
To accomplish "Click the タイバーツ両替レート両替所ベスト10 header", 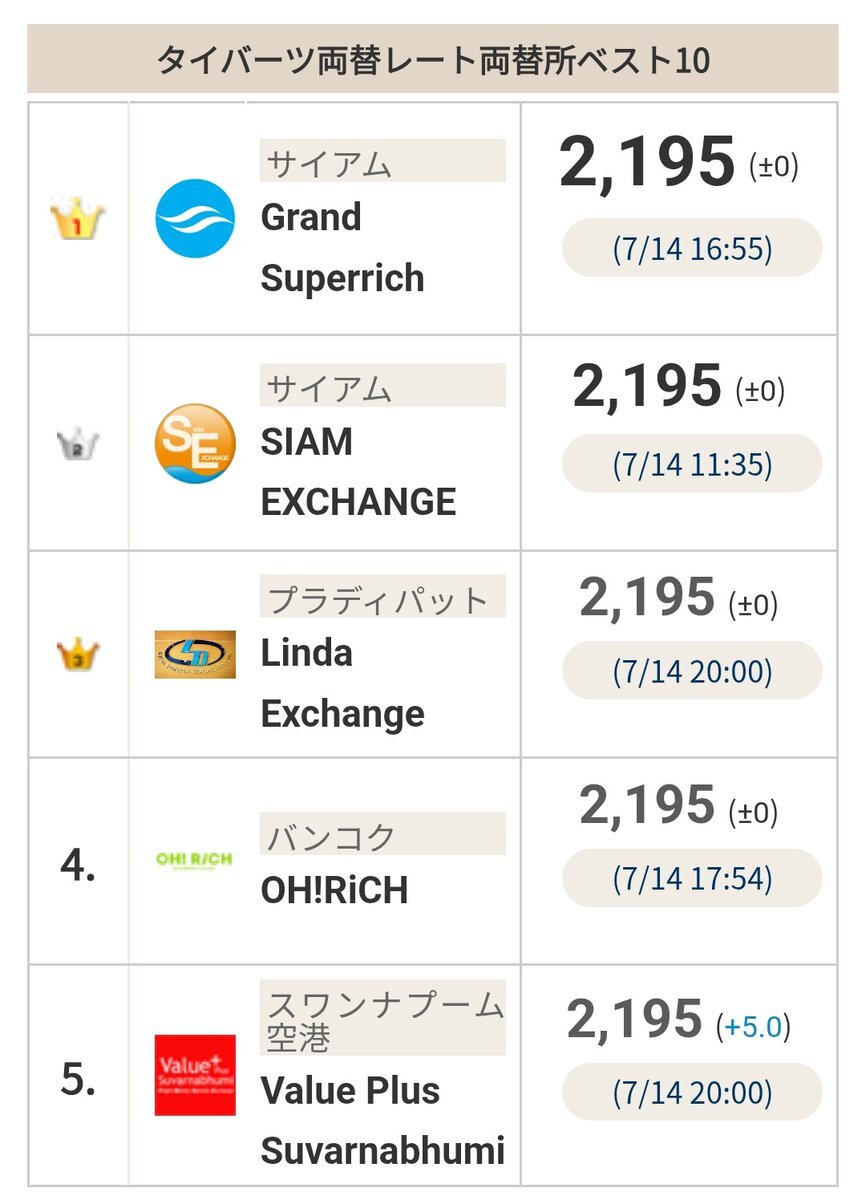I will click(433, 60).
